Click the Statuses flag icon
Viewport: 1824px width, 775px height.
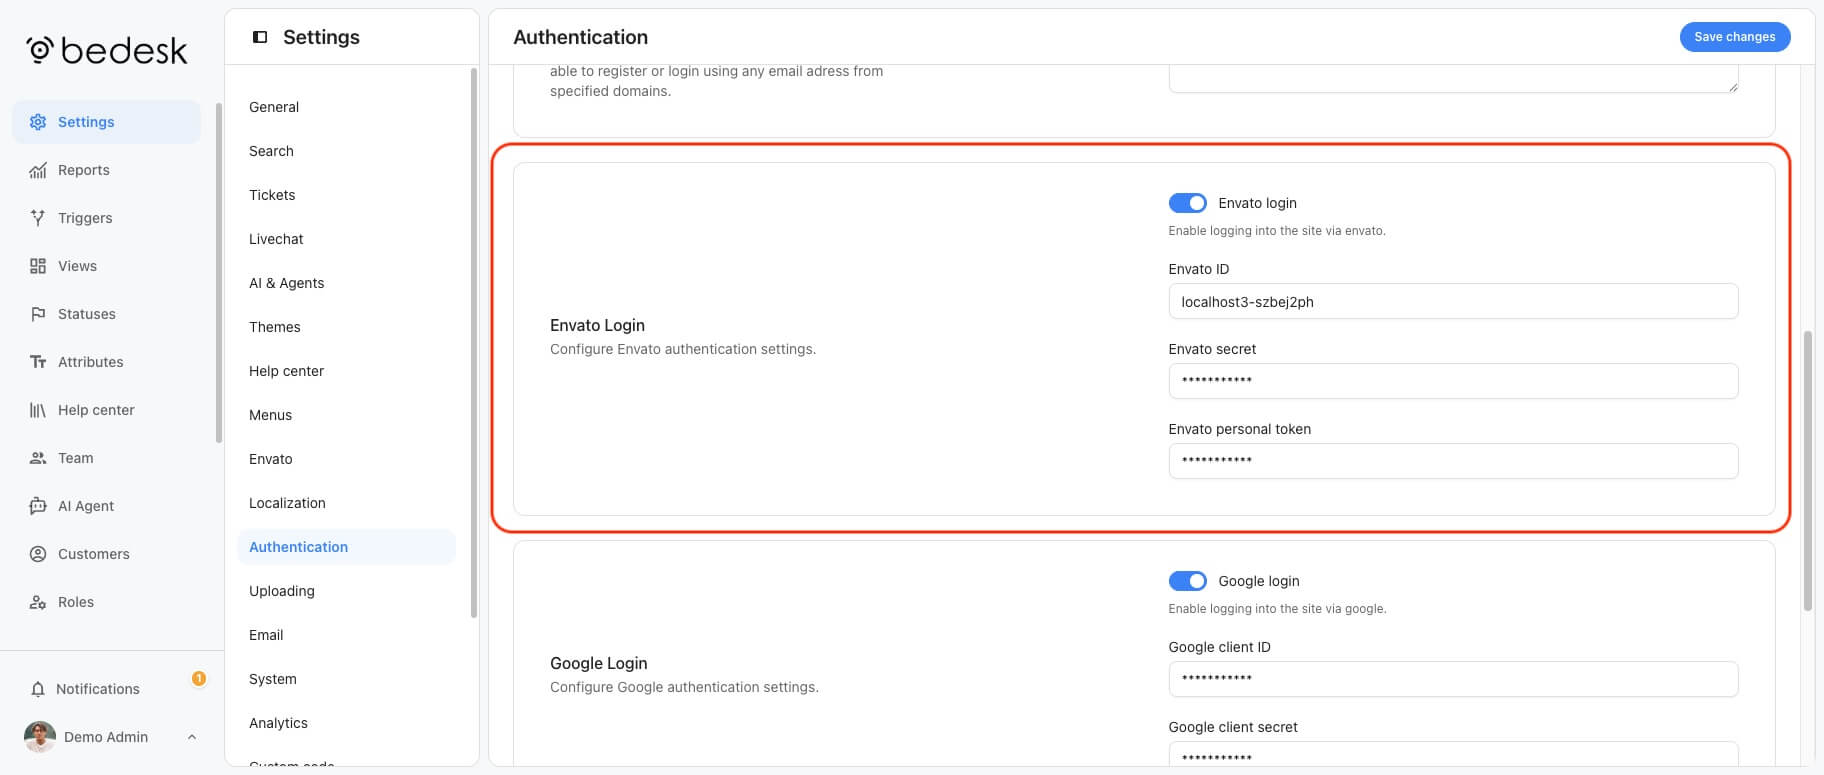pyautogui.click(x=38, y=314)
